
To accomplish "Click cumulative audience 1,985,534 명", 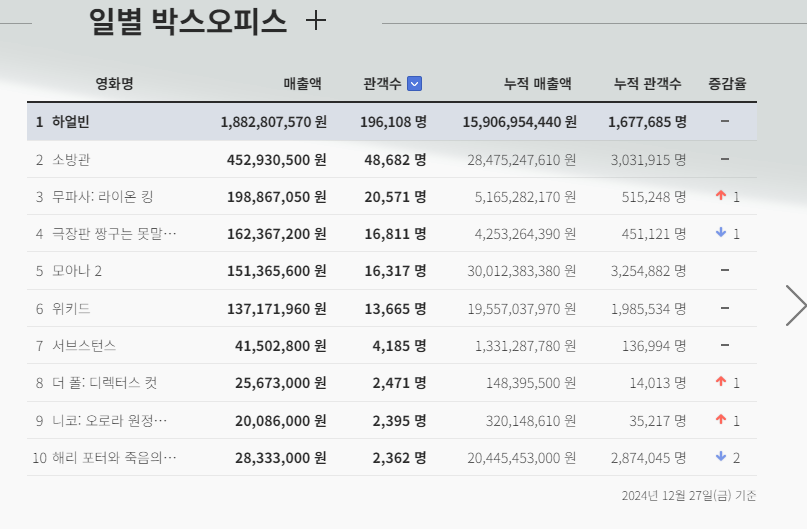I will click(648, 309).
